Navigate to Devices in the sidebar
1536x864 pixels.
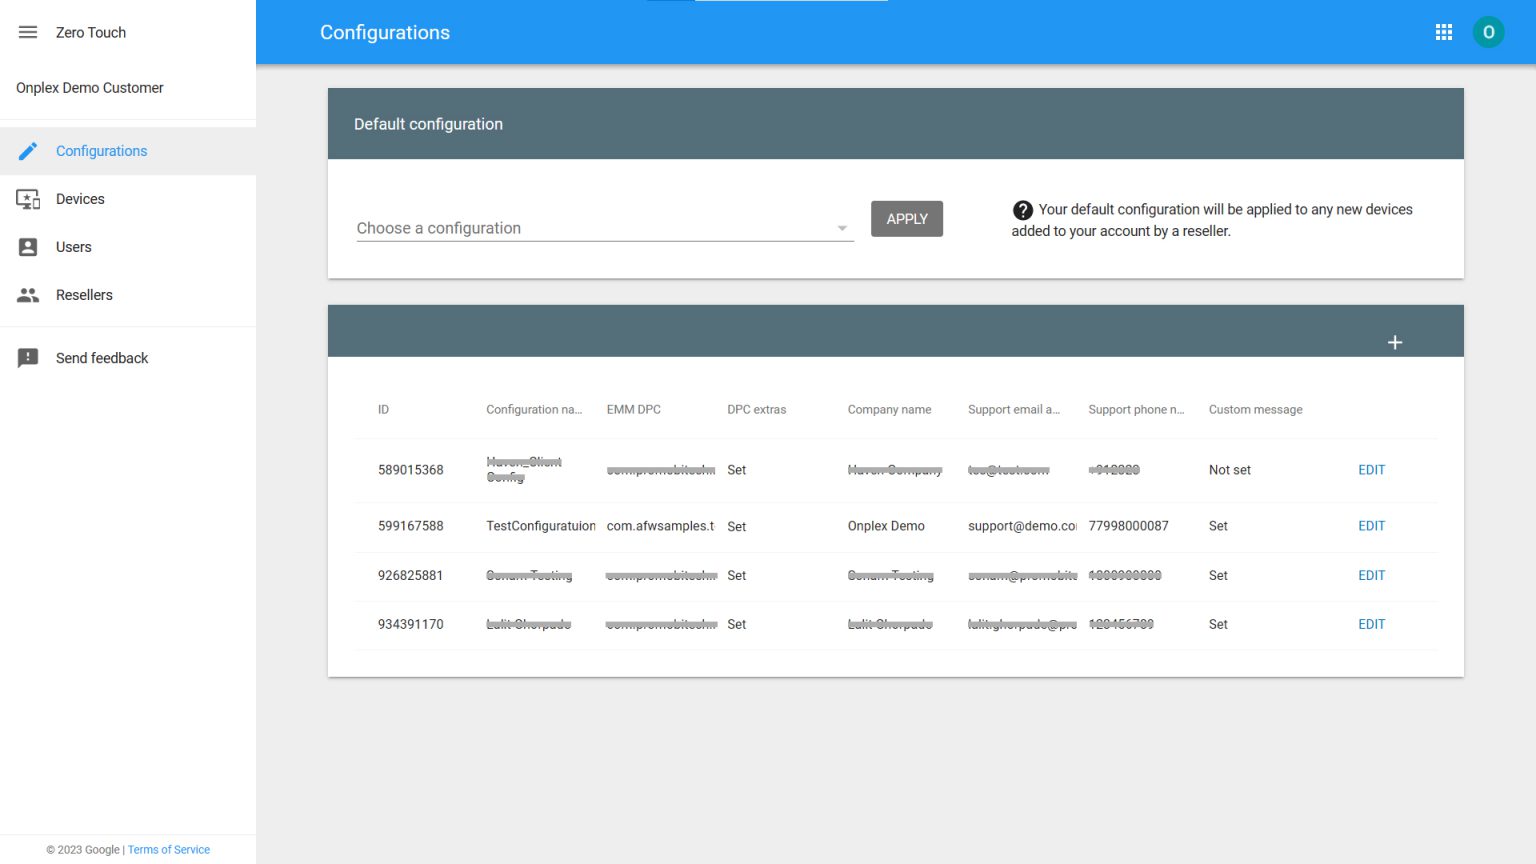(79, 198)
